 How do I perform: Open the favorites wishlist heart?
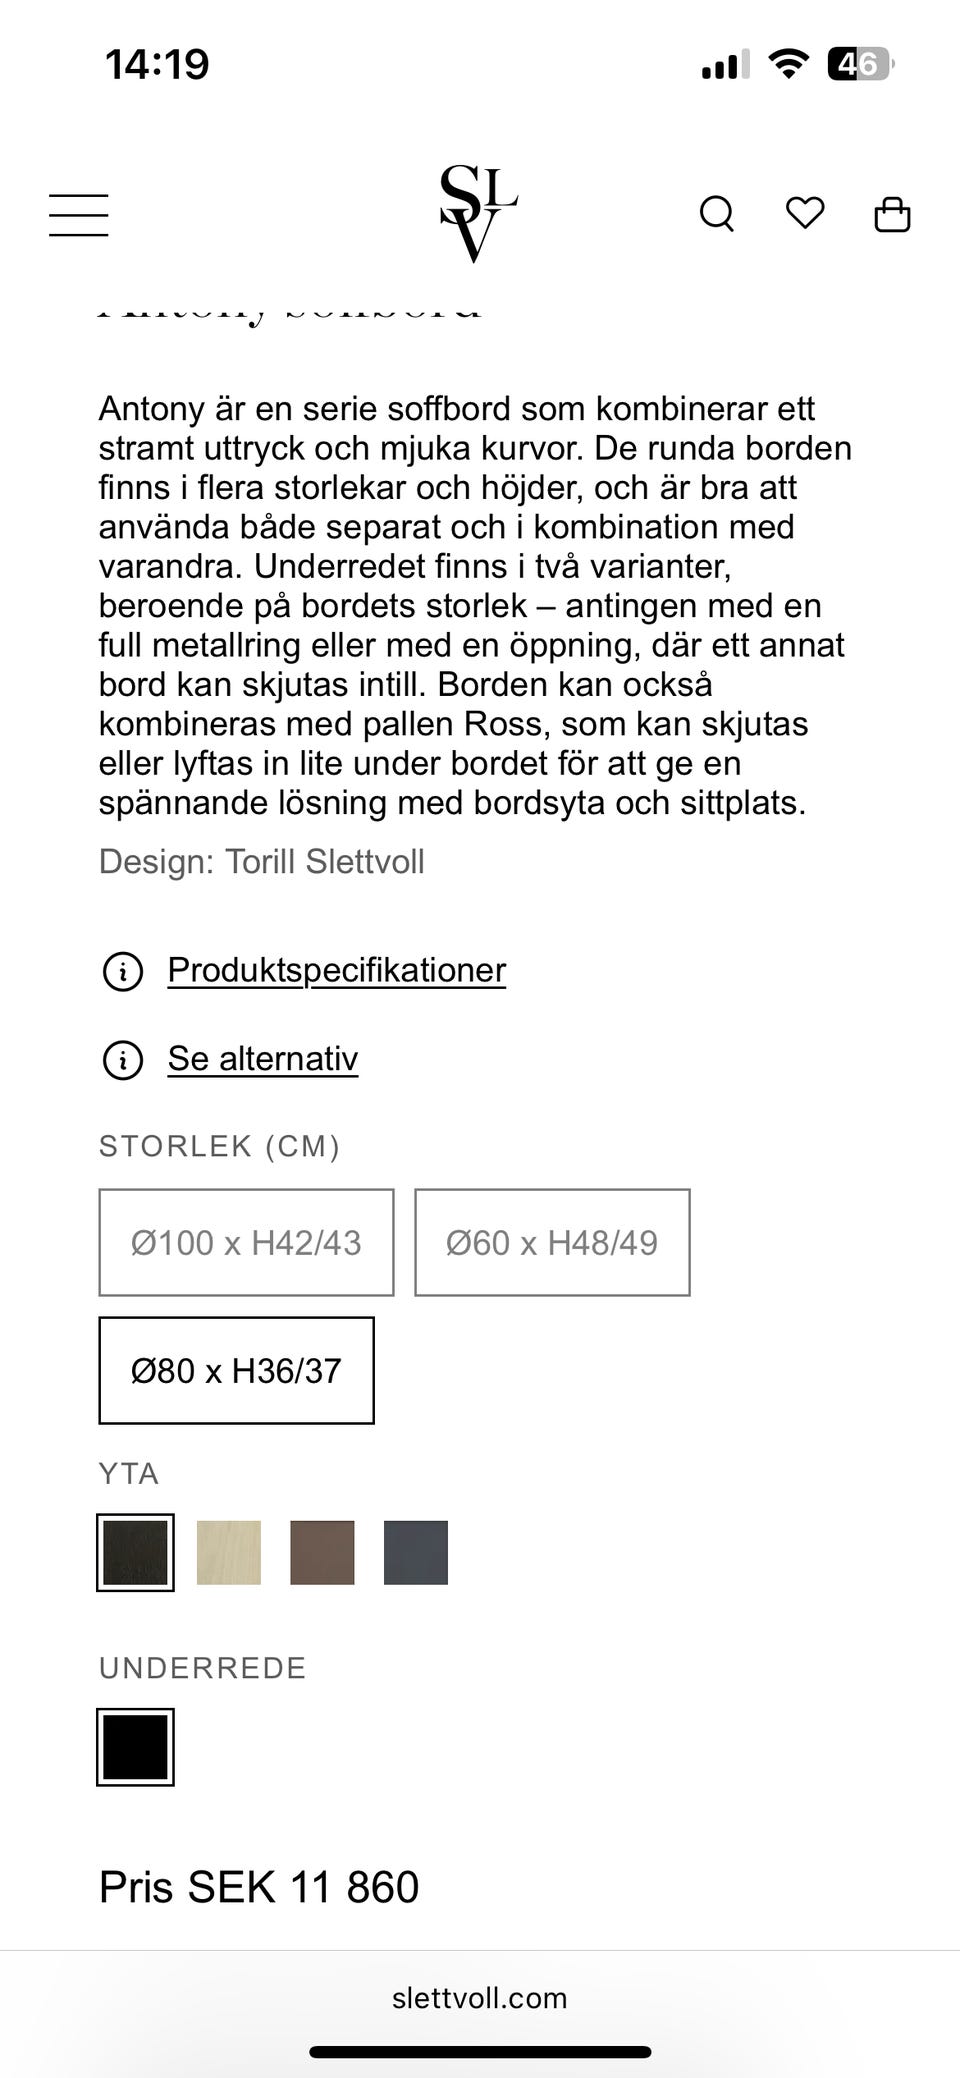pyautogui.click(x=806, y=213)
